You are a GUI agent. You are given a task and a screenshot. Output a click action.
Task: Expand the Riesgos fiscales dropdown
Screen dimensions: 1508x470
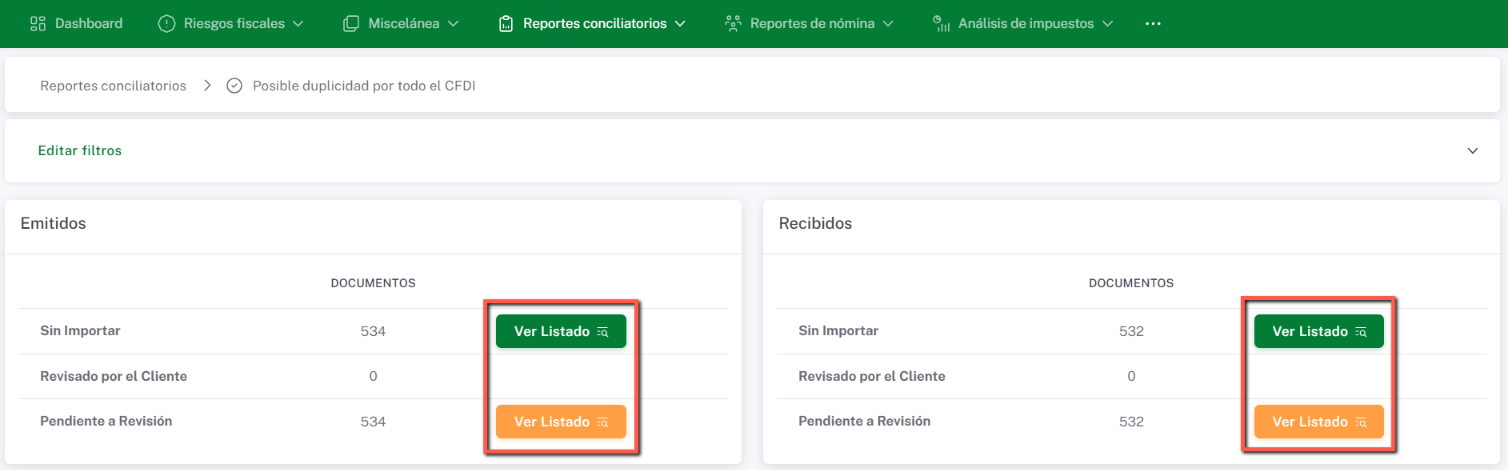(298, 23)
